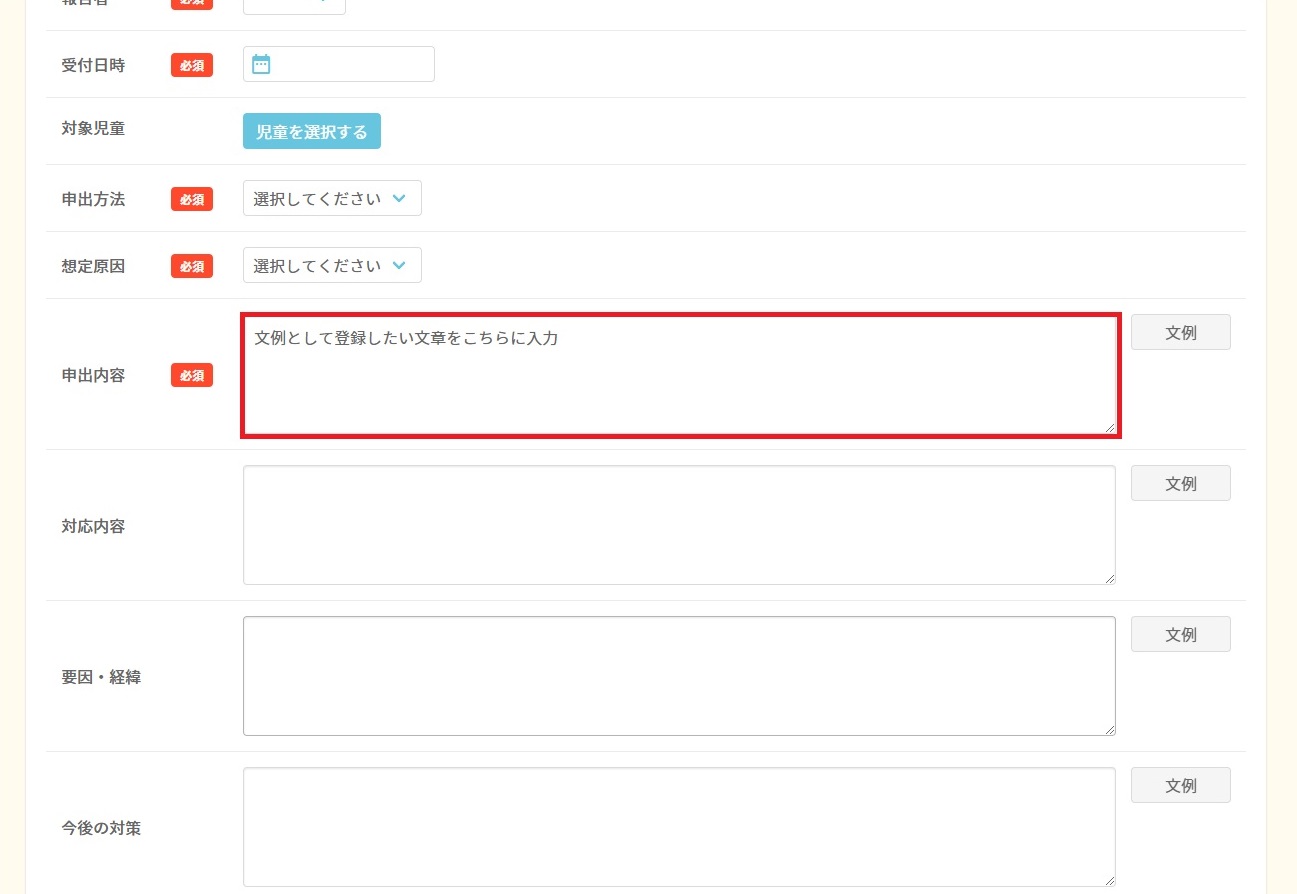
Task: Click the 要因・経緯 field label
Action: coord(101,677)
